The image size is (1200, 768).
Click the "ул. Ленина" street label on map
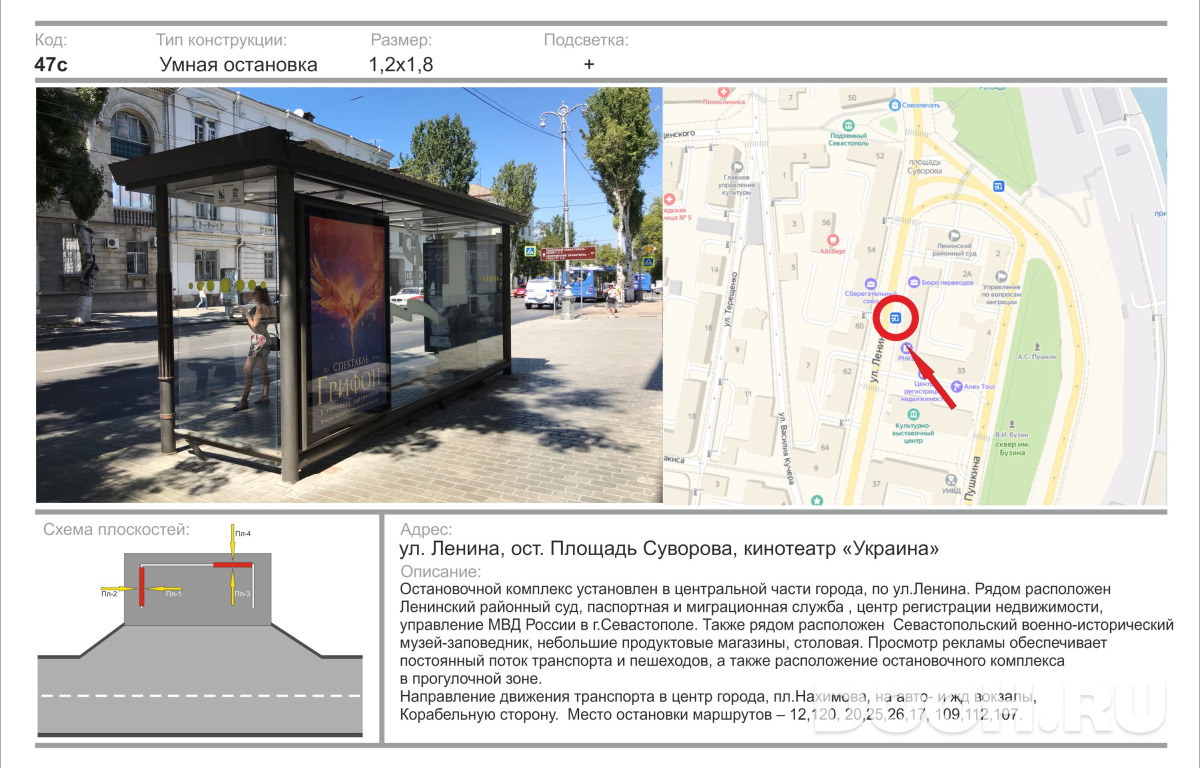pyautogui.click(x=877, y=359)
